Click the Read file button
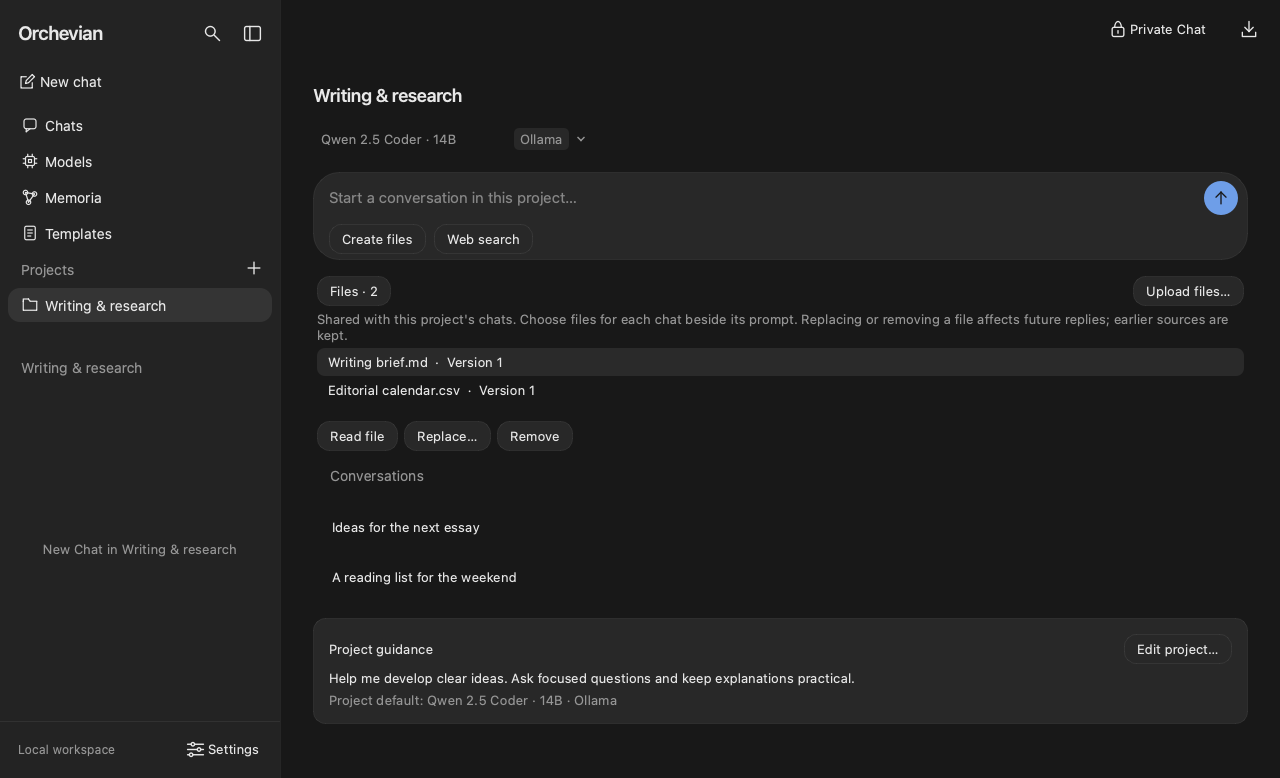This screenshot has width=1280, height=778. click(357, 436)
